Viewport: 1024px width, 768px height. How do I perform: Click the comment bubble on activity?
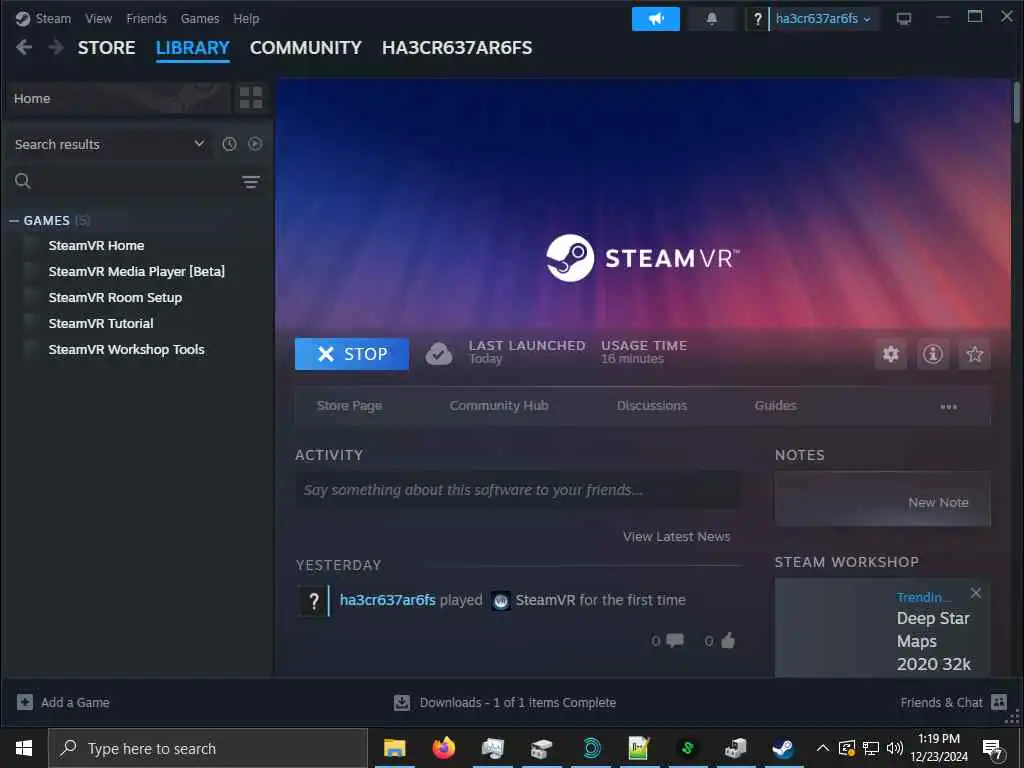(x=675, y=641)
